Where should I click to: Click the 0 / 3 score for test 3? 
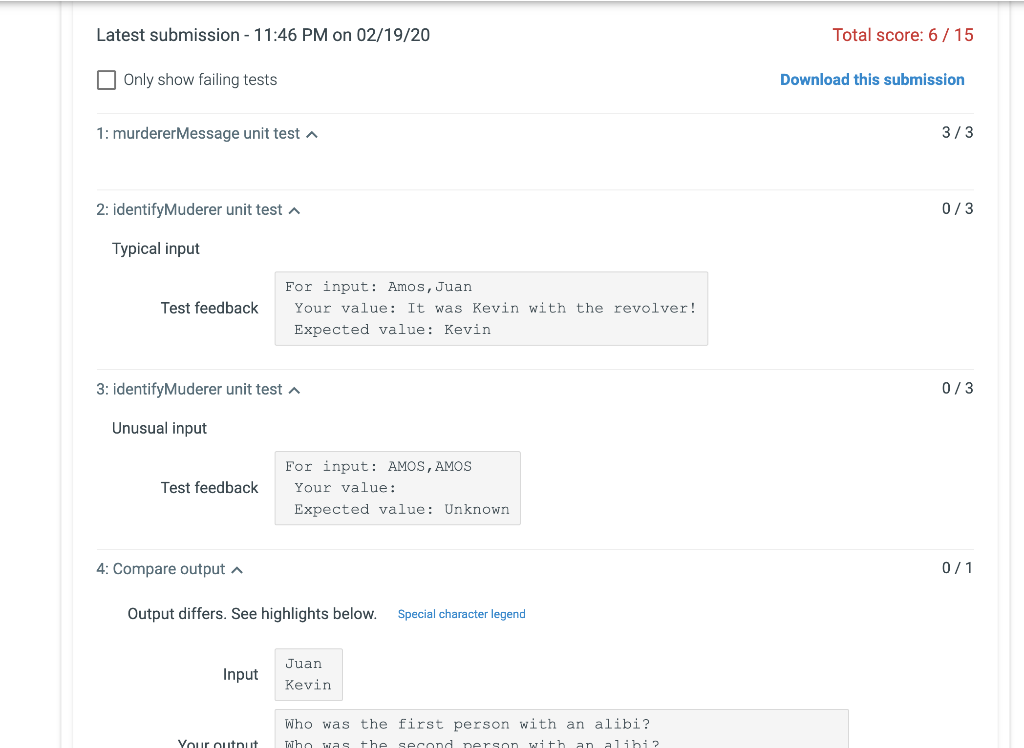click(957, 389)
